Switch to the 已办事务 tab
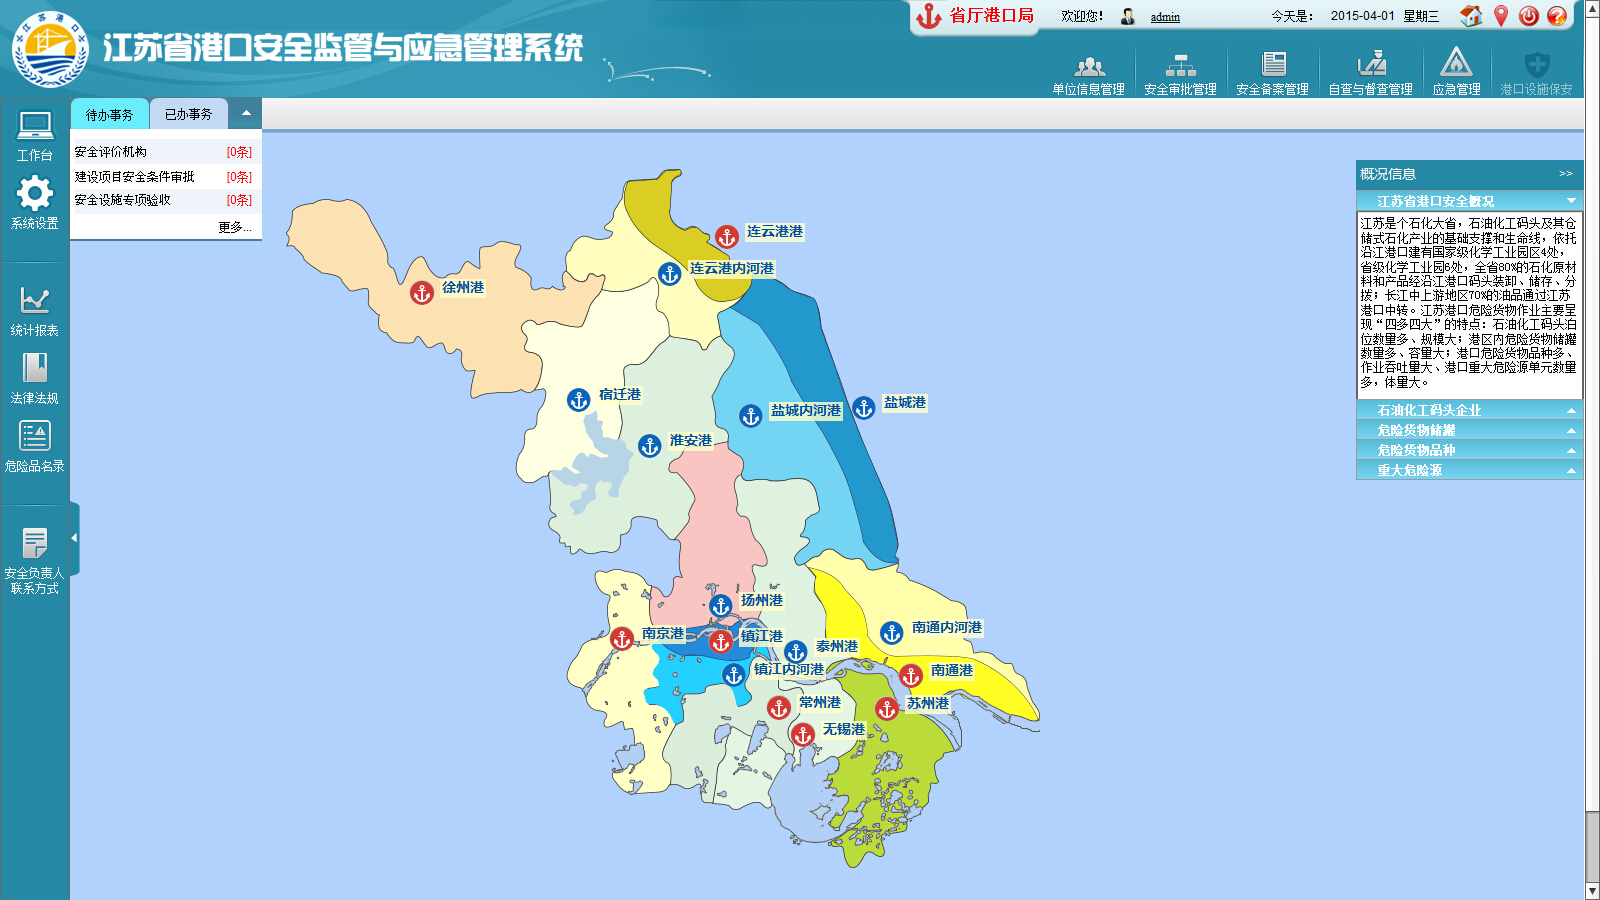 (189, 114)
